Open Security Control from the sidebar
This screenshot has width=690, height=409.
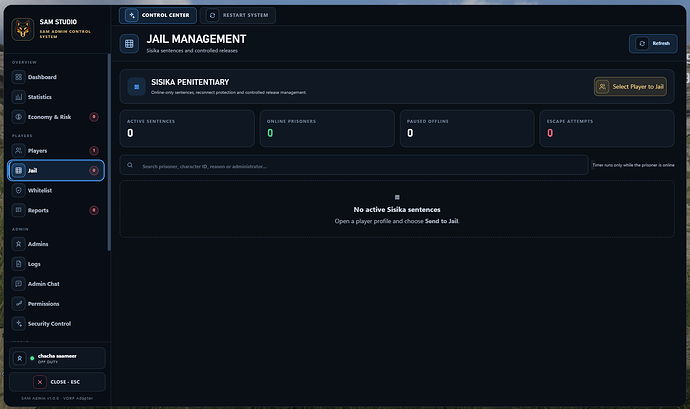coord(56,324)
